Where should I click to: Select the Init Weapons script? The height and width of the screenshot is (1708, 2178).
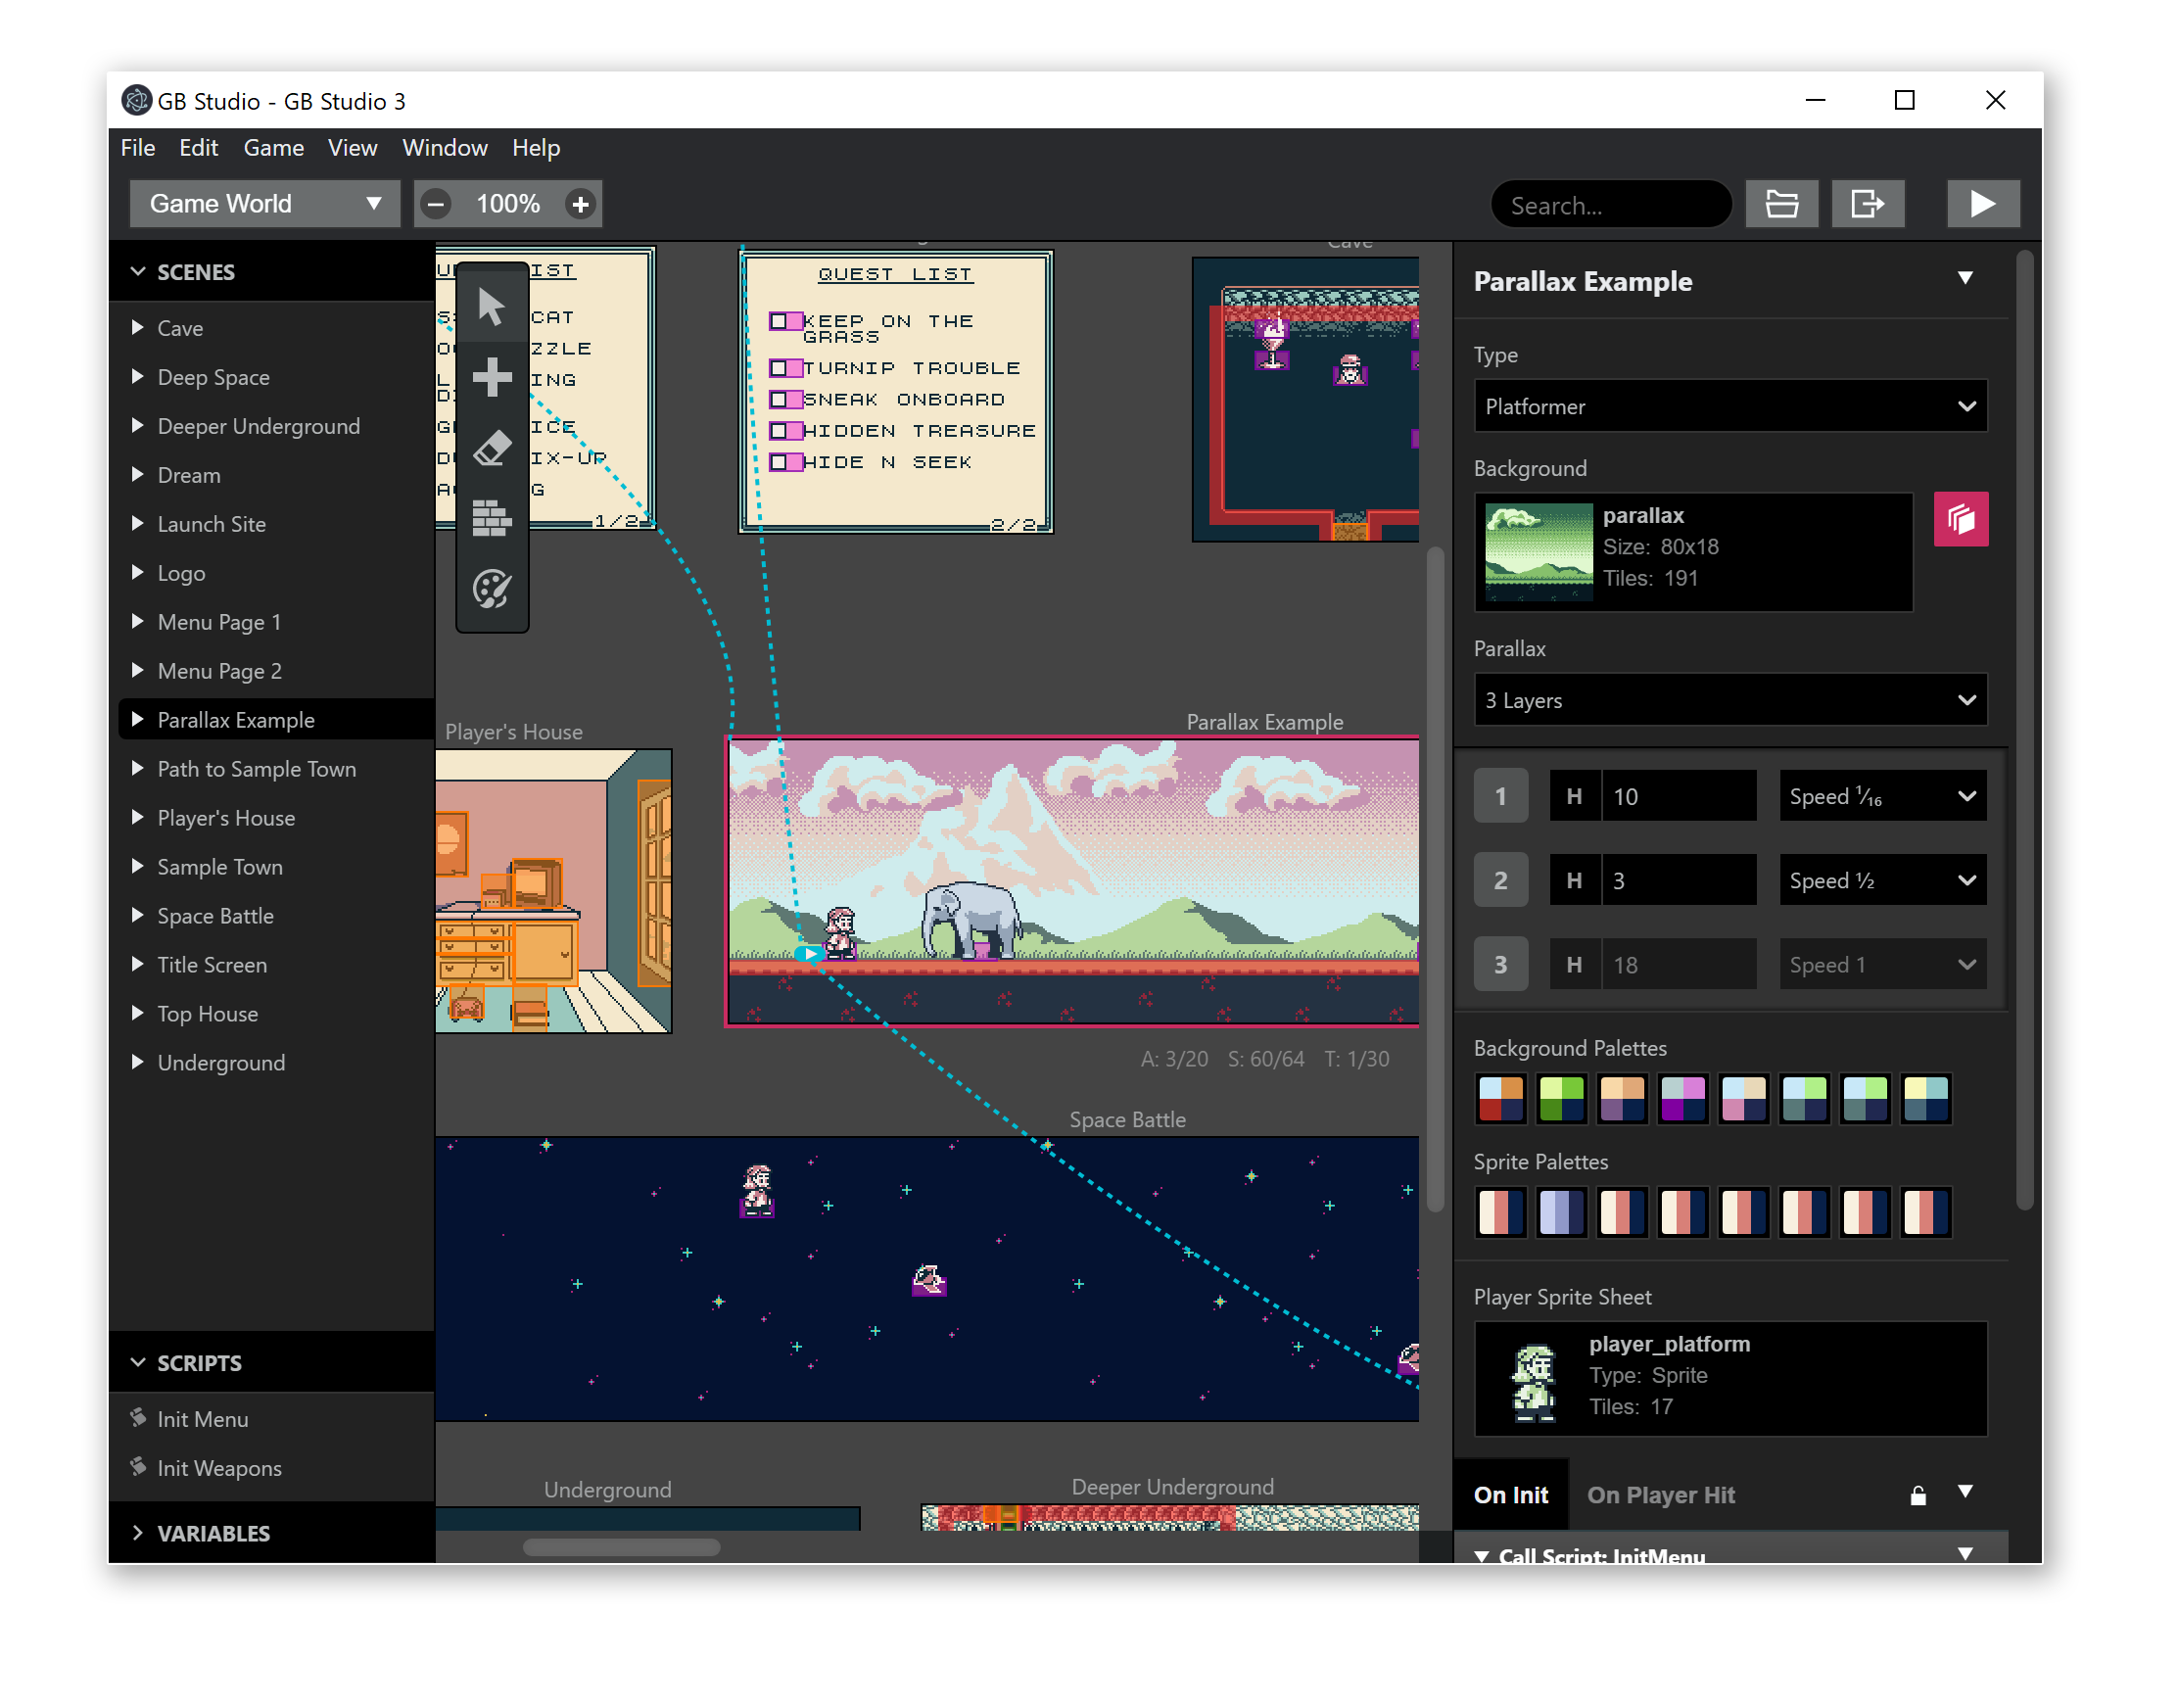(219, 1468)
